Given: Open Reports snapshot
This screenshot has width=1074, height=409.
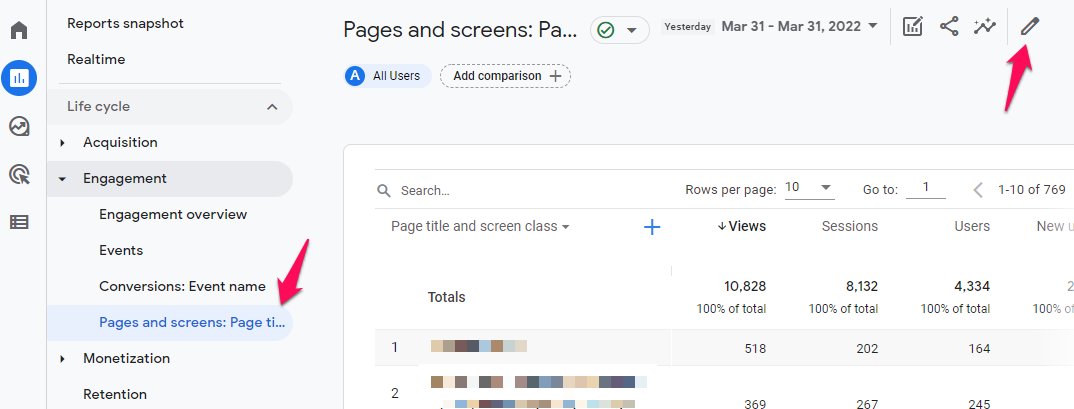Looking at the screenshot, I should (x=125, y=23).
